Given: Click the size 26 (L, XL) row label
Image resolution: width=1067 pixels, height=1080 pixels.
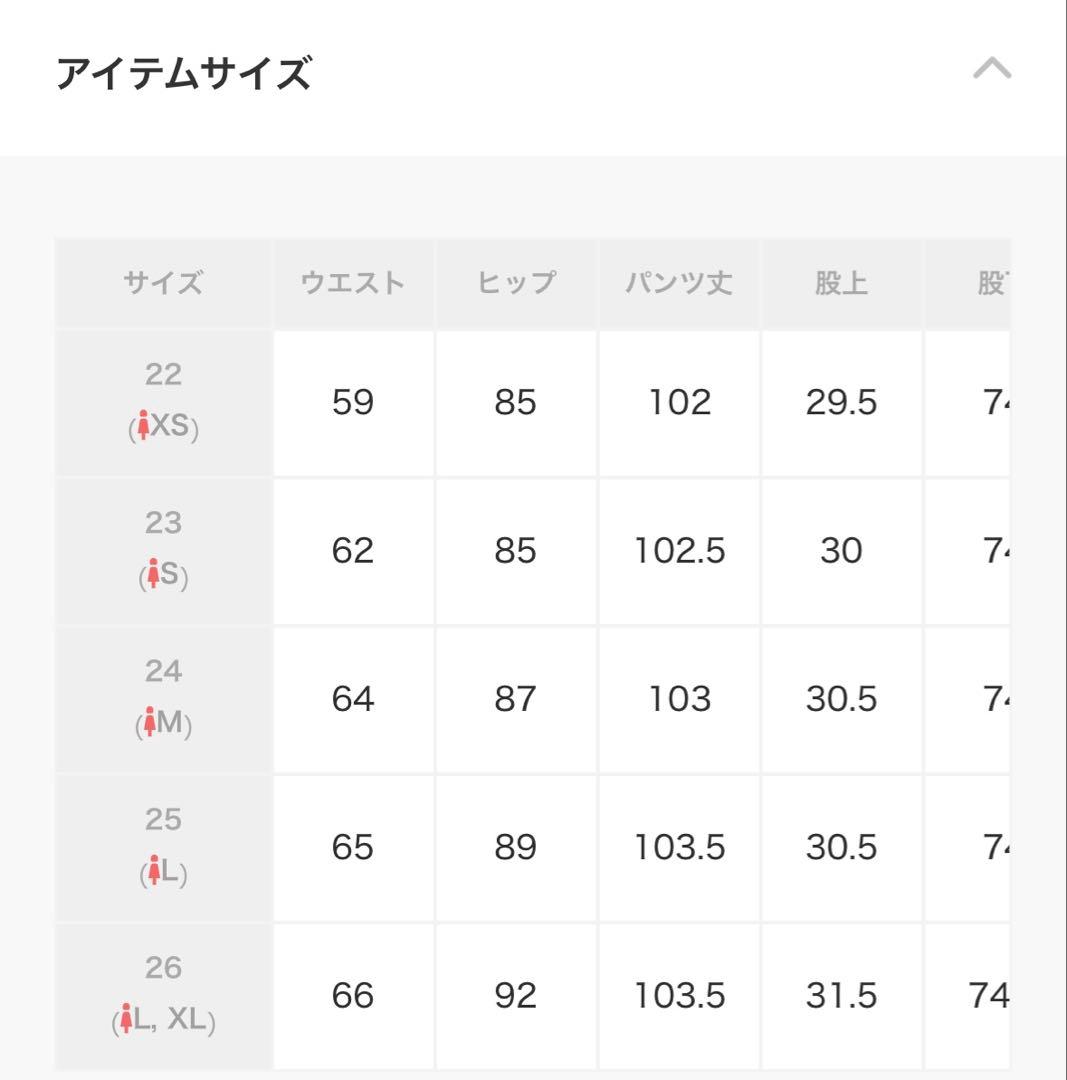Looking at the screenshot, I should point(163,994).
